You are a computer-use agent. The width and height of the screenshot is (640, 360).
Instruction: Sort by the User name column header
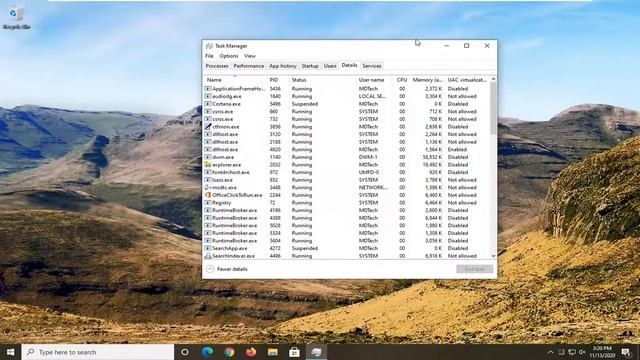[373, 80]
